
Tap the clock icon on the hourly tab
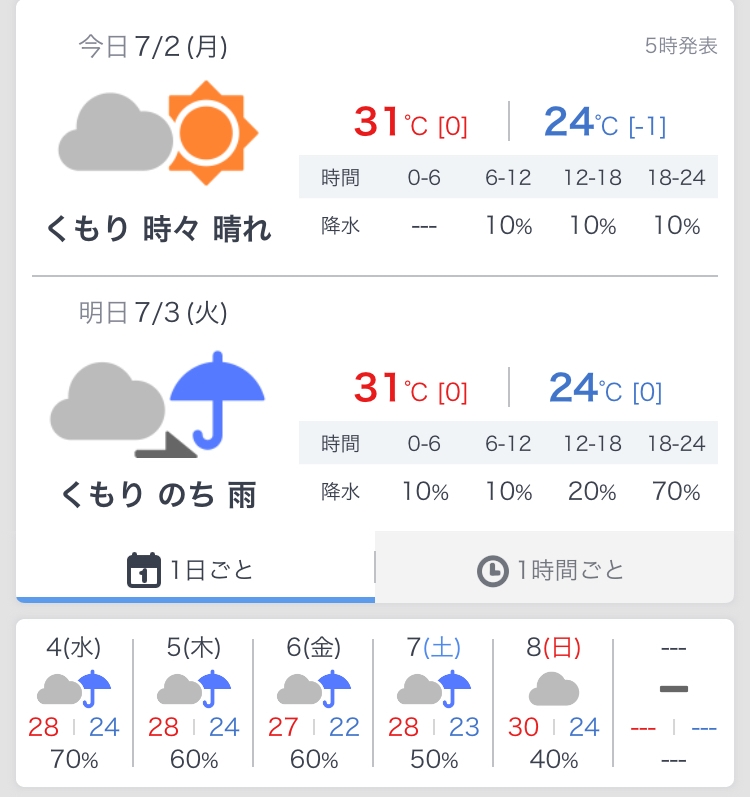pos(492,571)
